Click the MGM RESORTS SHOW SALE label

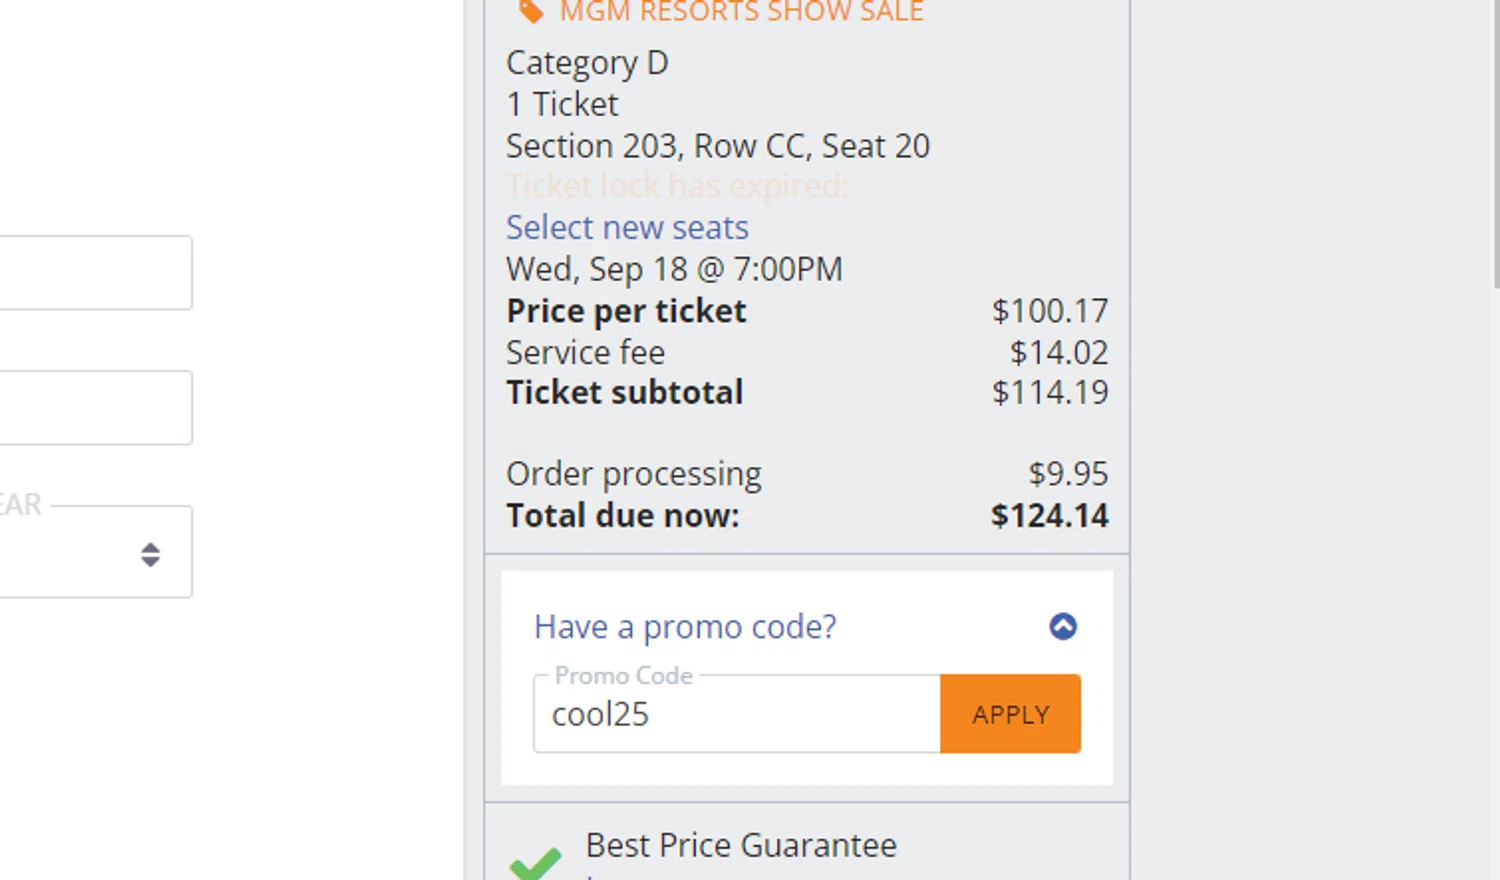click(741, 12)
